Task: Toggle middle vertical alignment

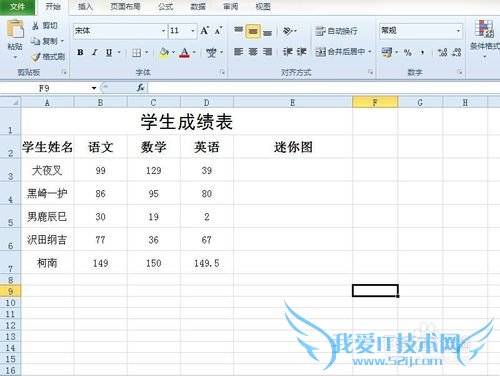Action: coord(253,31)
